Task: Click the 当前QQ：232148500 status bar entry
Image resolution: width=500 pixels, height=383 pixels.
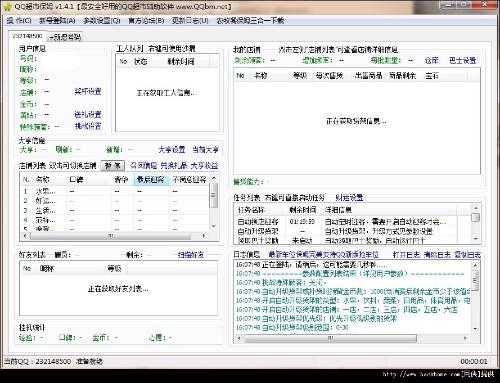Action: point(37,361)
